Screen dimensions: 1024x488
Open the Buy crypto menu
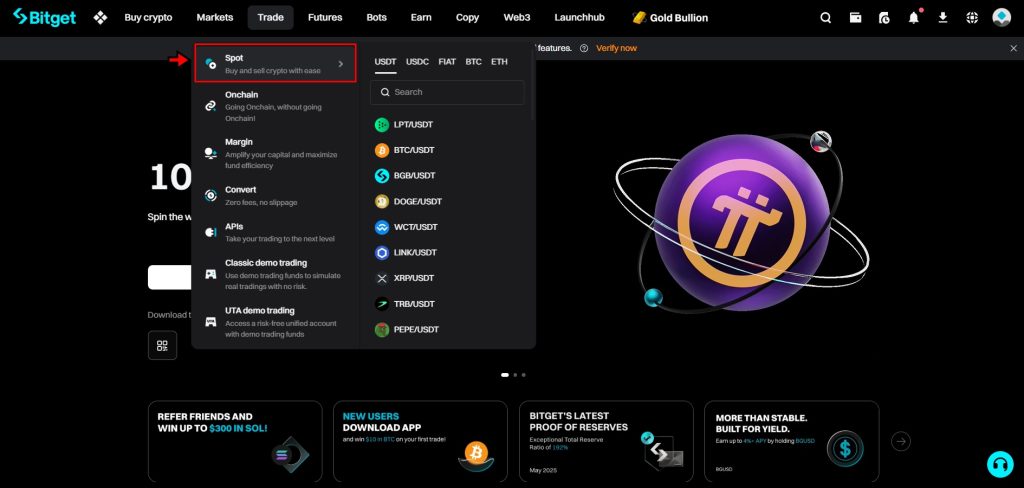pos(148,18)
